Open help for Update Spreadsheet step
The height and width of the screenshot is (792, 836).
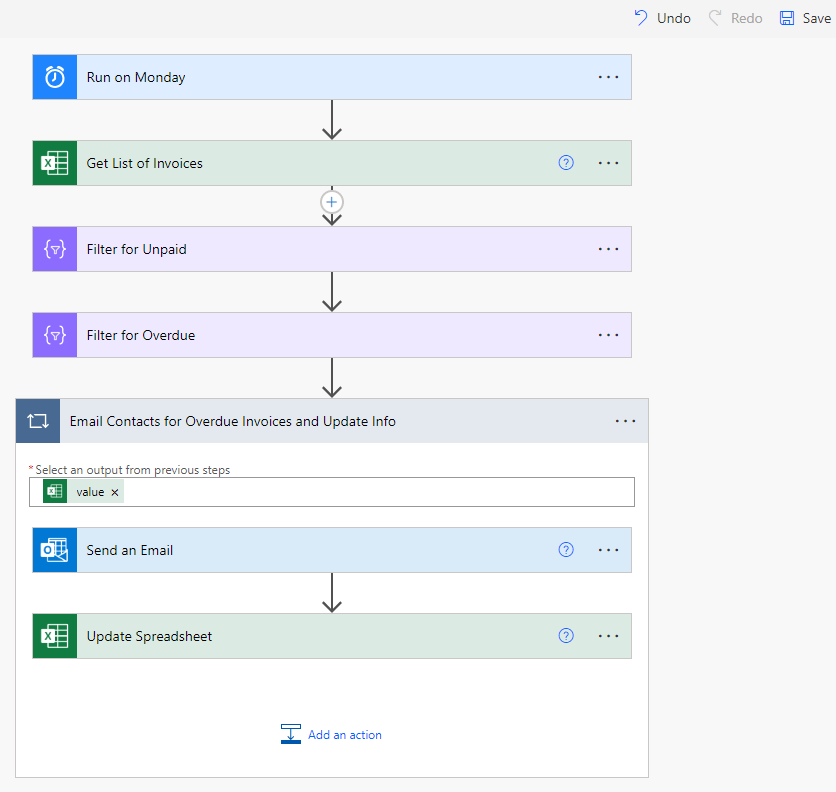566,636
